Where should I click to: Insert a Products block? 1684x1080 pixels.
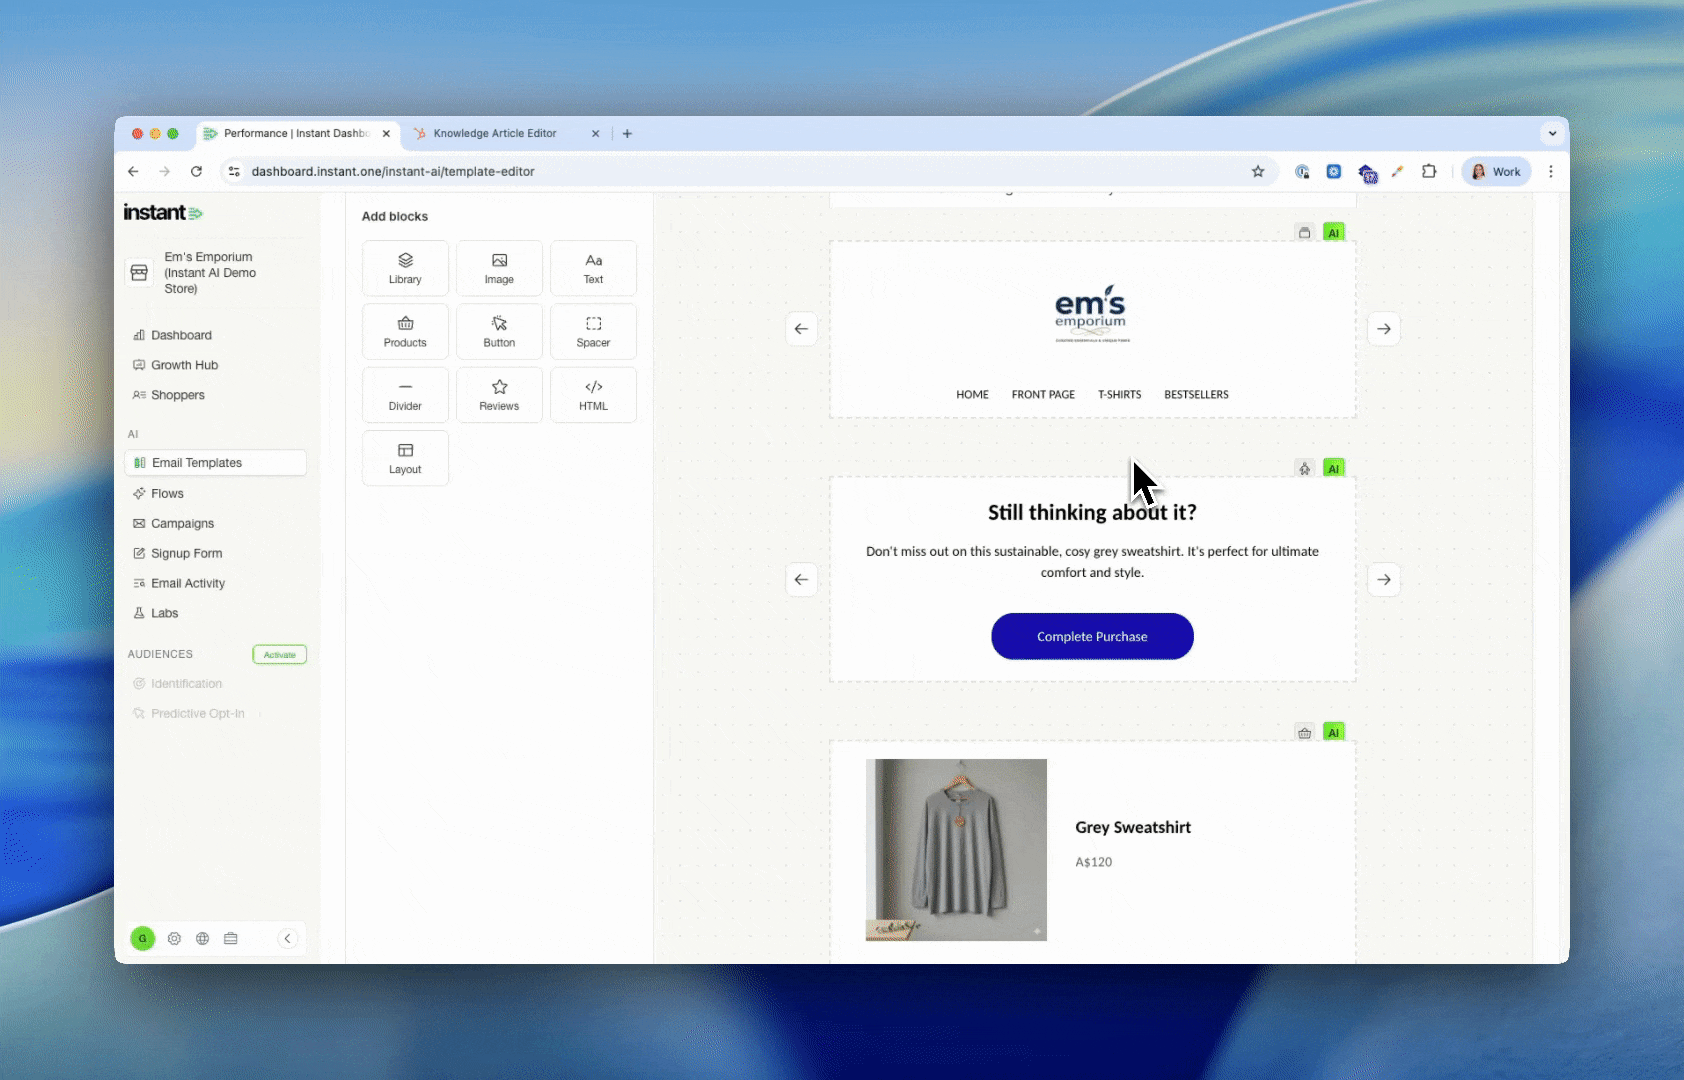(x=405, y=331)
